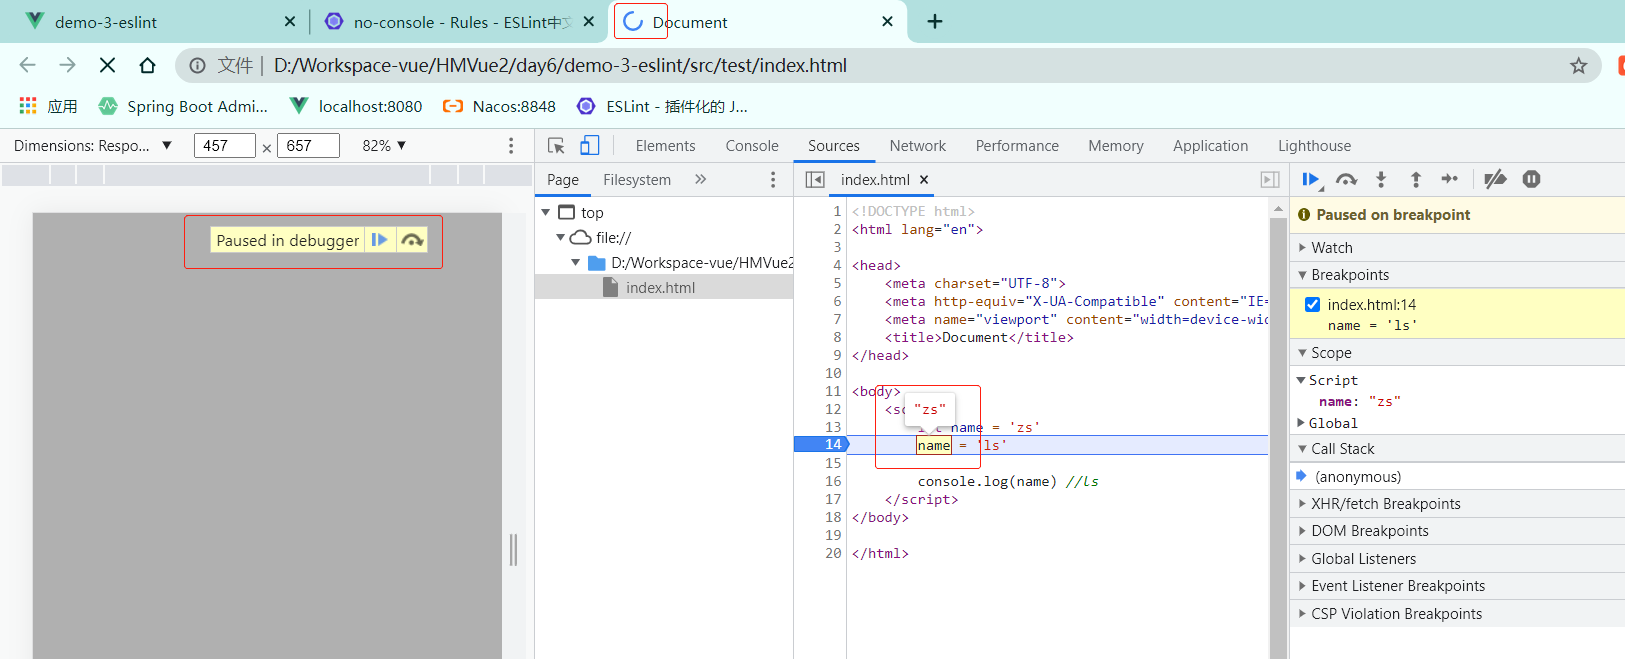Close the demo-3-eslint tab
Viewport: 1625px width, 659px height.
point(290,21)
